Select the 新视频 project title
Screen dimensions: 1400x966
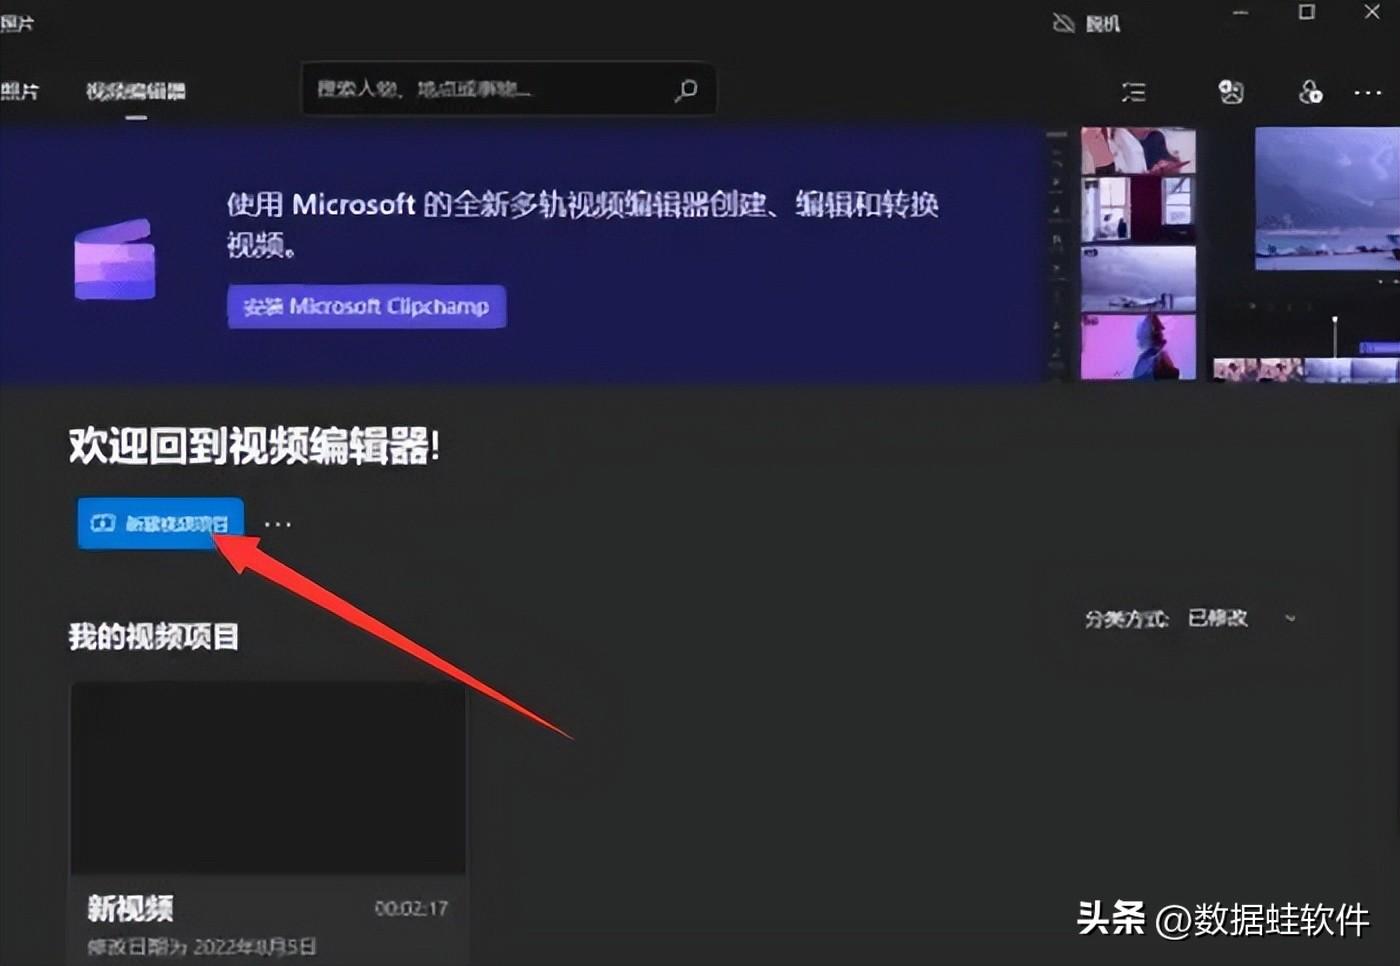(130, 908)
